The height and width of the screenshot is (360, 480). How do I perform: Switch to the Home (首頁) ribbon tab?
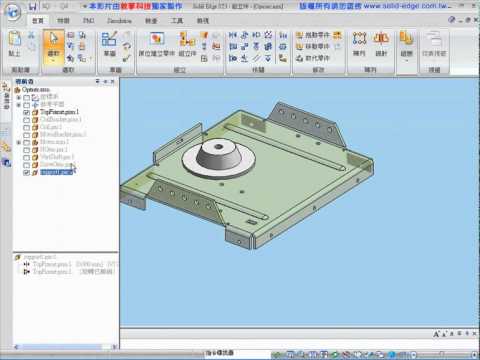(x=38, y=20)
